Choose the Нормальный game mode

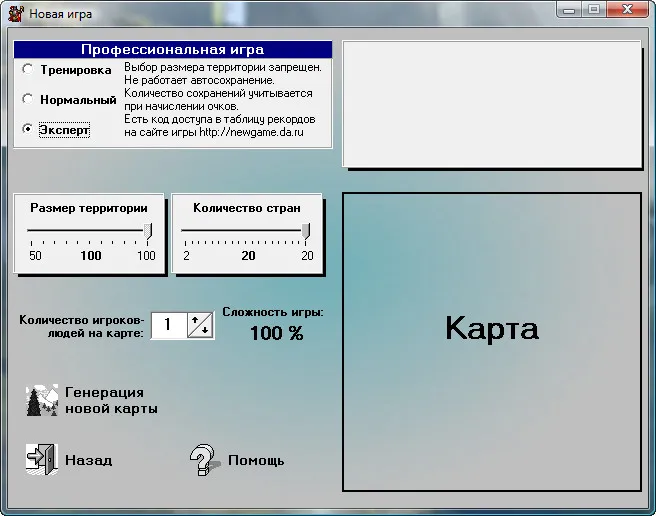(28, 99)
